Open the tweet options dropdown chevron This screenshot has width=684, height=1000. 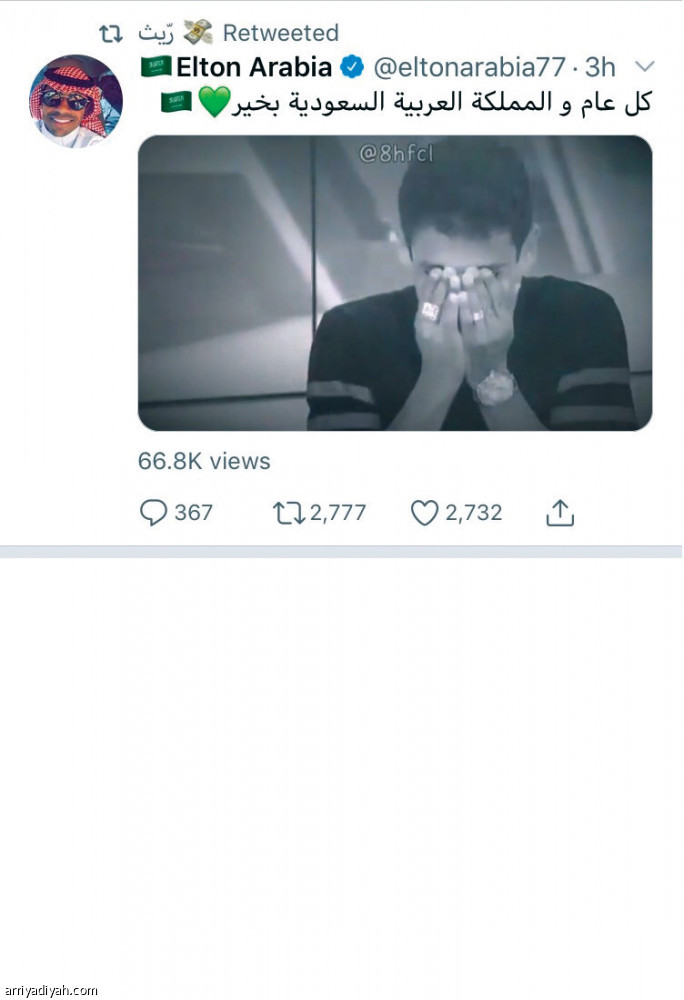(645, 68)
